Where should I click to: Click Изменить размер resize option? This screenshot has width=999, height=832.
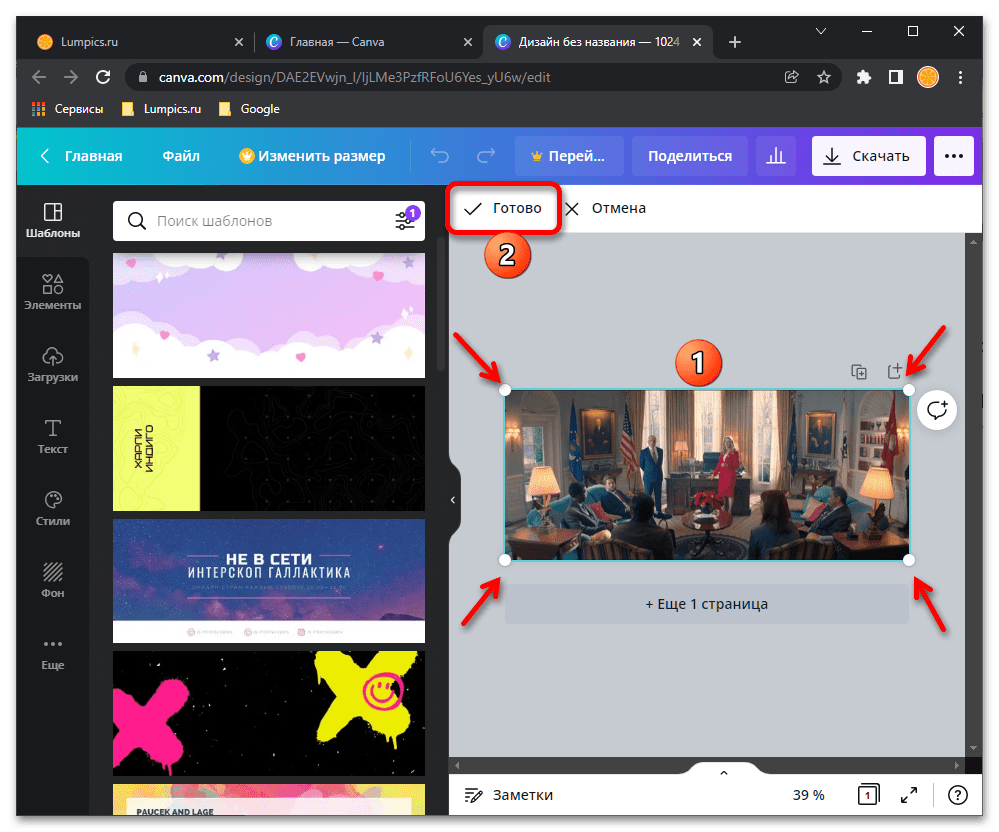pyautogui.click(x=312, y=156)
